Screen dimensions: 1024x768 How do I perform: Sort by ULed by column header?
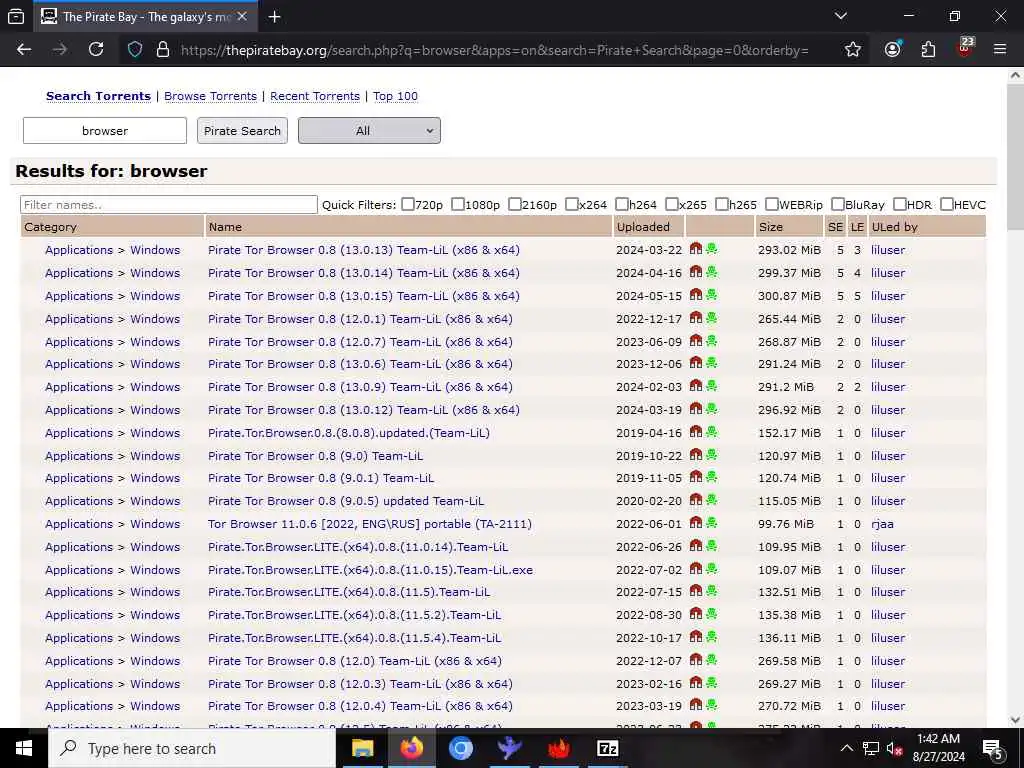(x=895, y=227)
